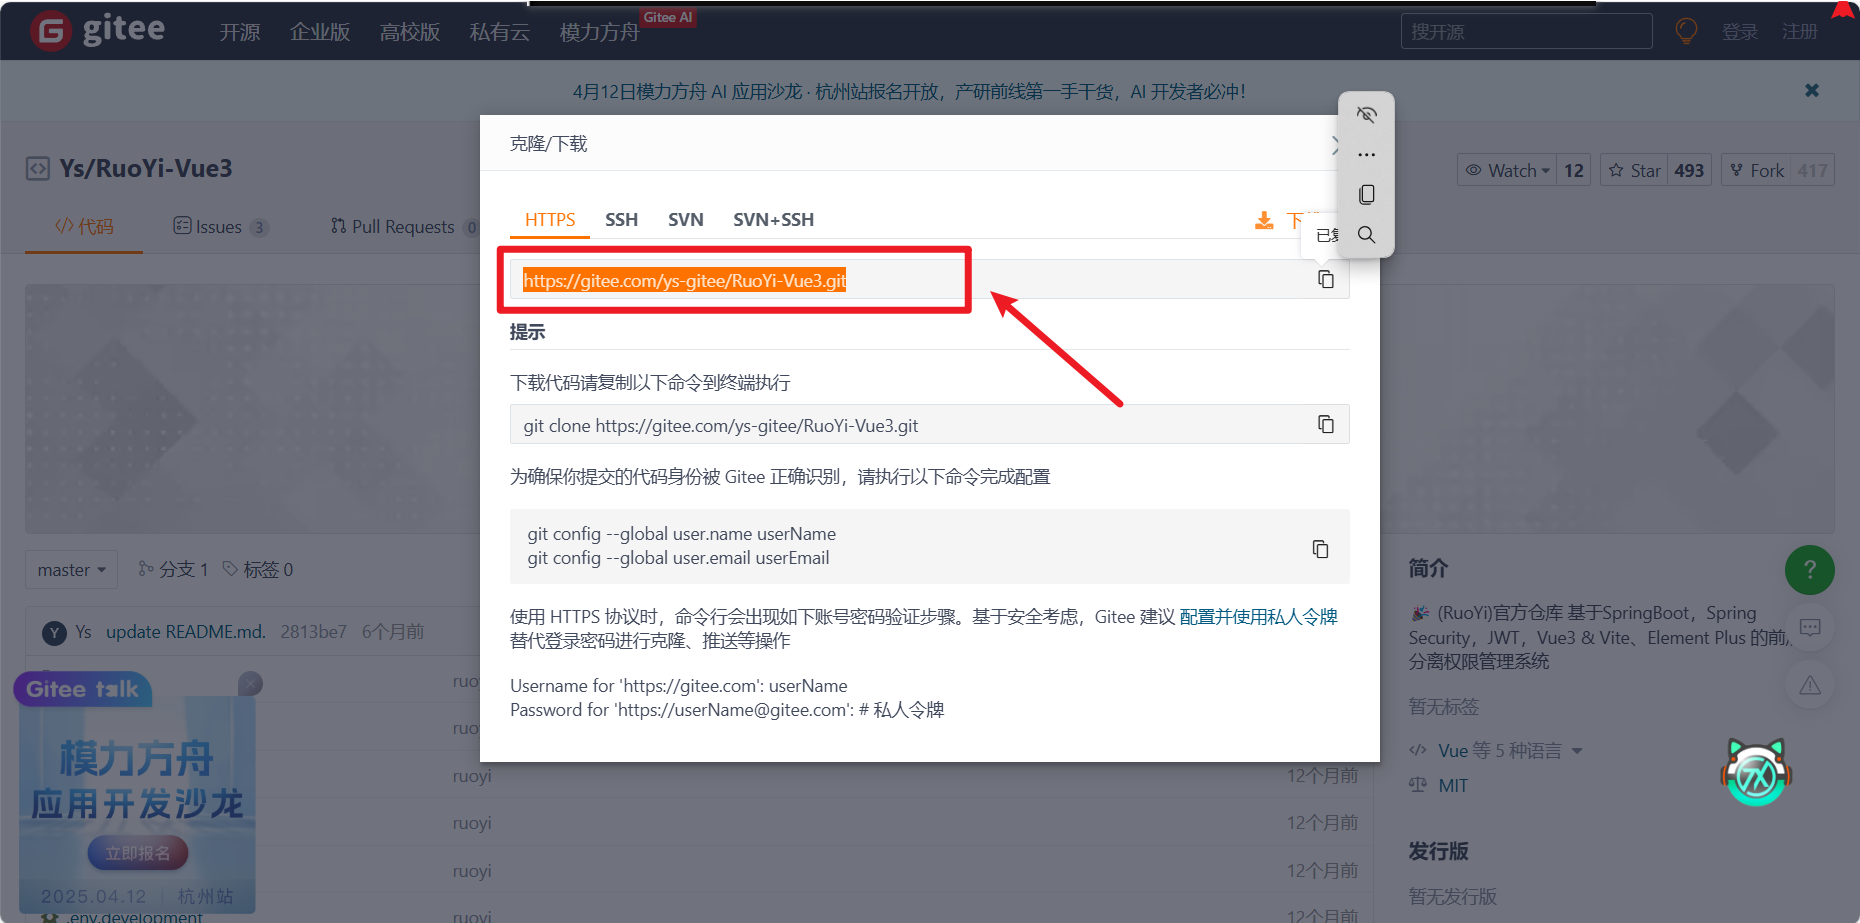Switch to the SSH tab

click(621, 220)
